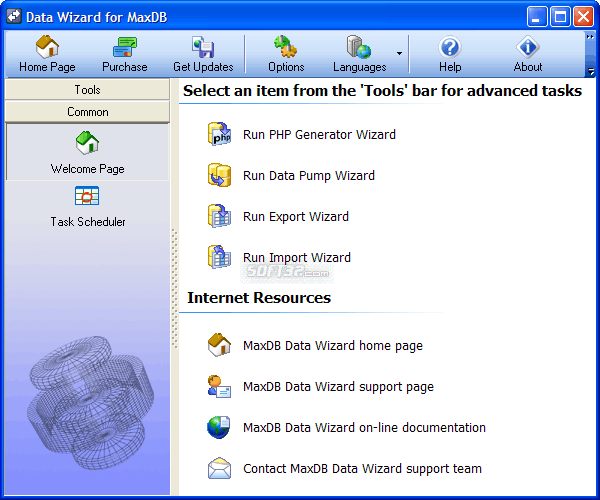Click the Data Wizard title bar app icon
This screenshot has width=600, height=500.
point(14,17)
